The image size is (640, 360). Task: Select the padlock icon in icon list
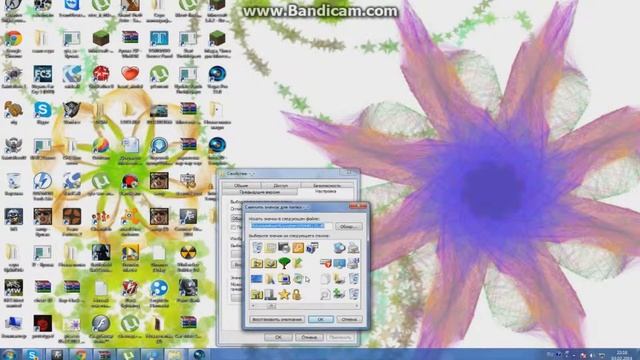tap(297, 294)
